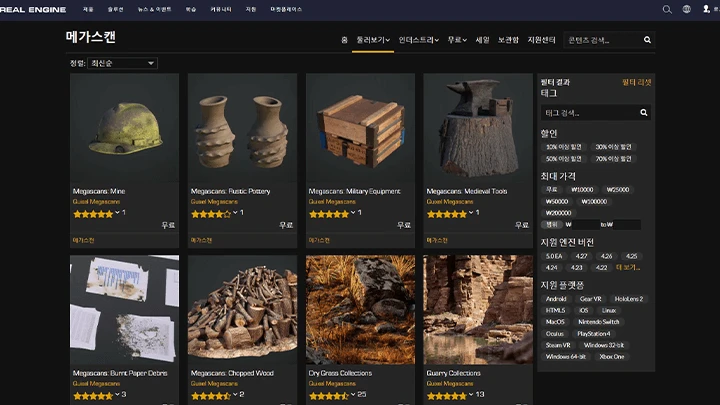Open the Dry Grass Collections thumbnail

coord(360,309)
